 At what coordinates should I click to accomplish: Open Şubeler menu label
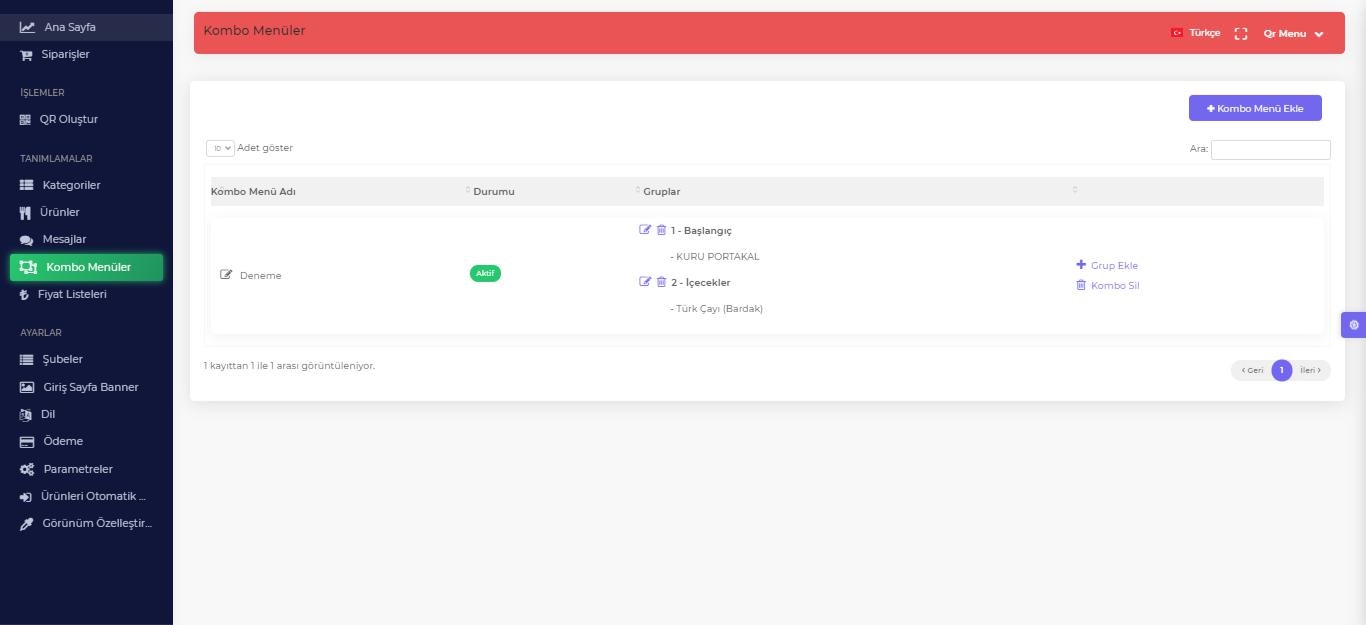(62, 360)
